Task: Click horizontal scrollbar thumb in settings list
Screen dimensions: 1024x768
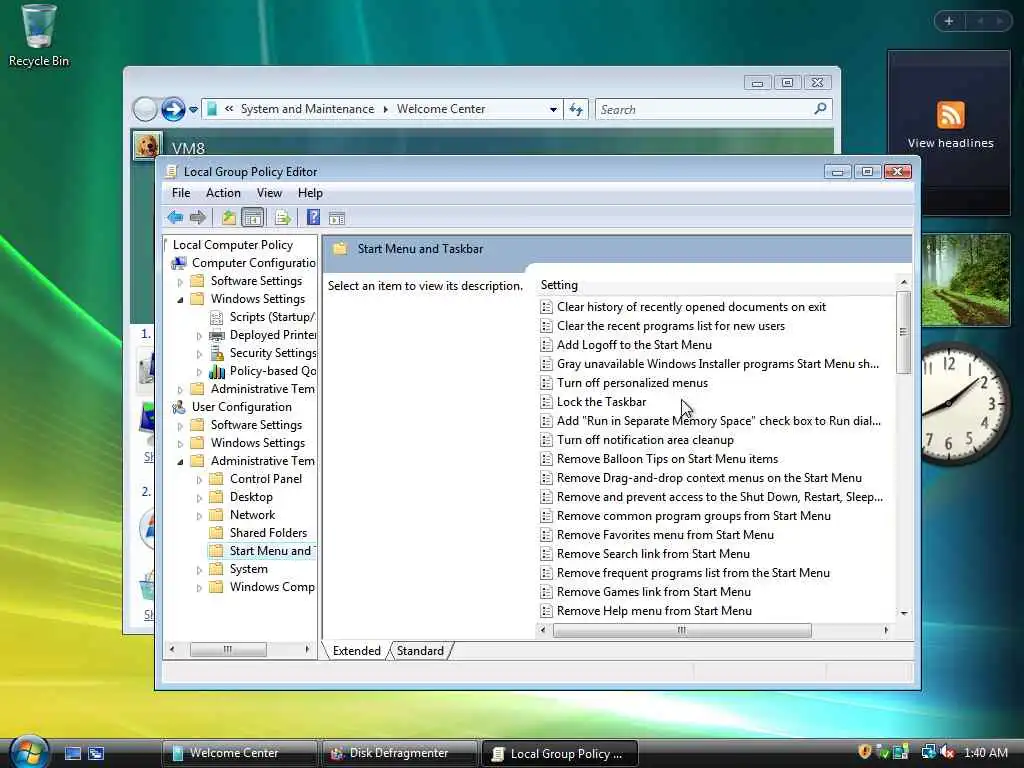Action: [682, 630]
